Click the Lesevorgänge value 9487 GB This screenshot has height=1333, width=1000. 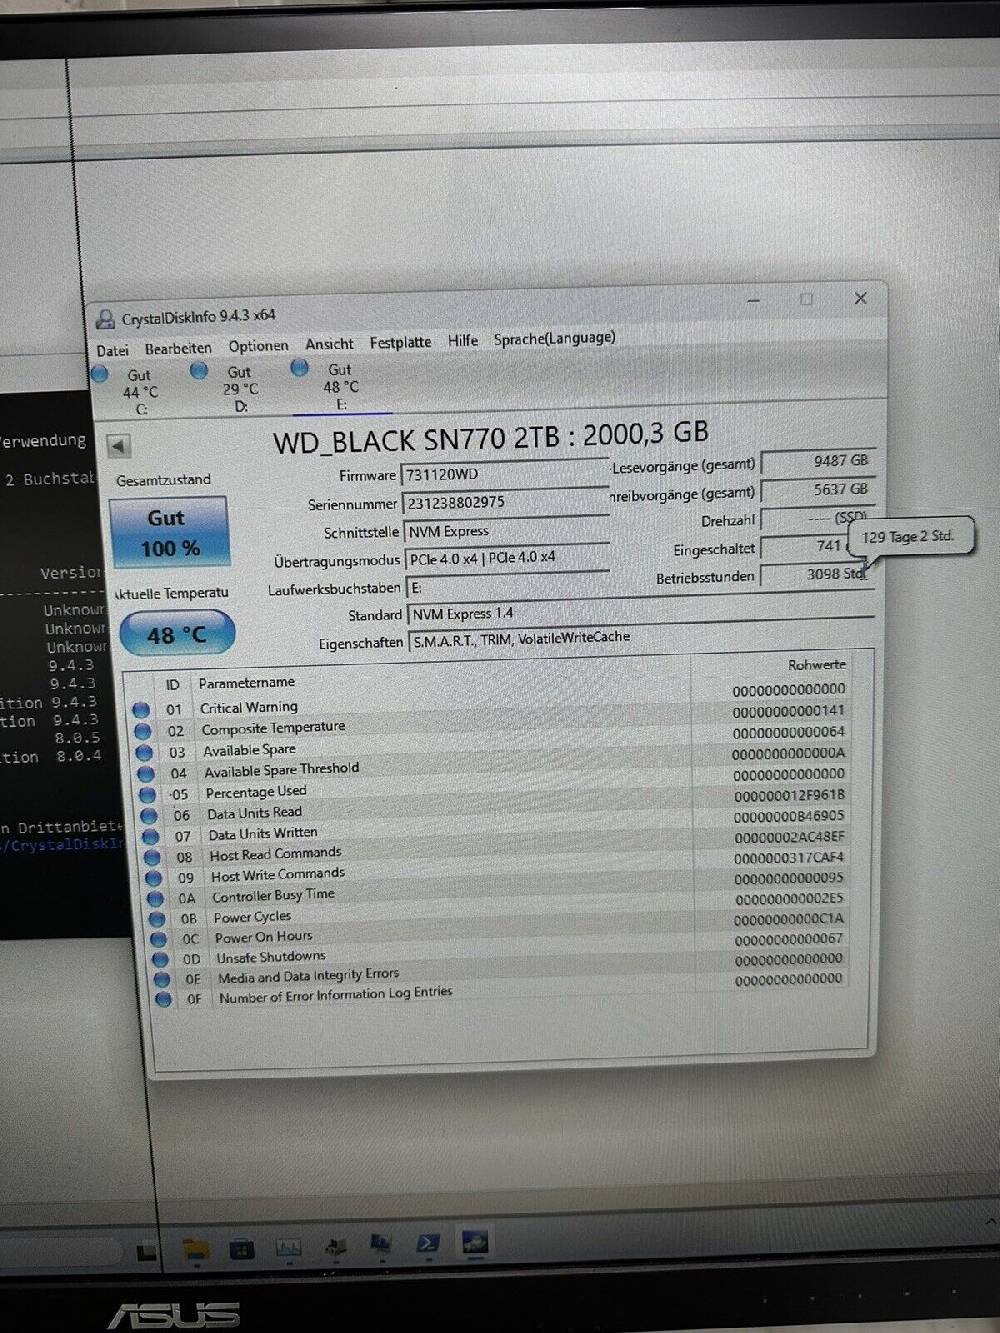point(818,461)
